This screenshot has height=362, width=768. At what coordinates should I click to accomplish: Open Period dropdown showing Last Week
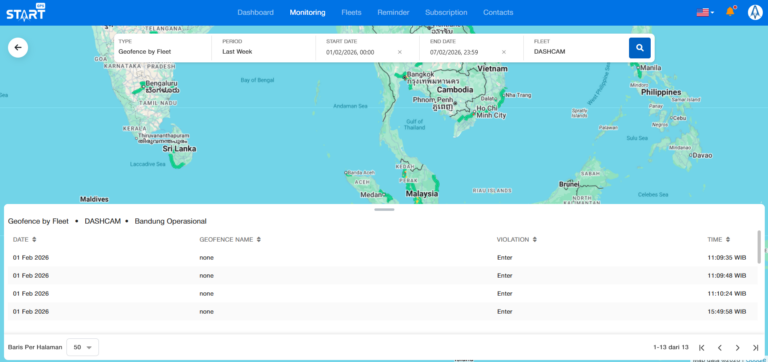(265, 48)
